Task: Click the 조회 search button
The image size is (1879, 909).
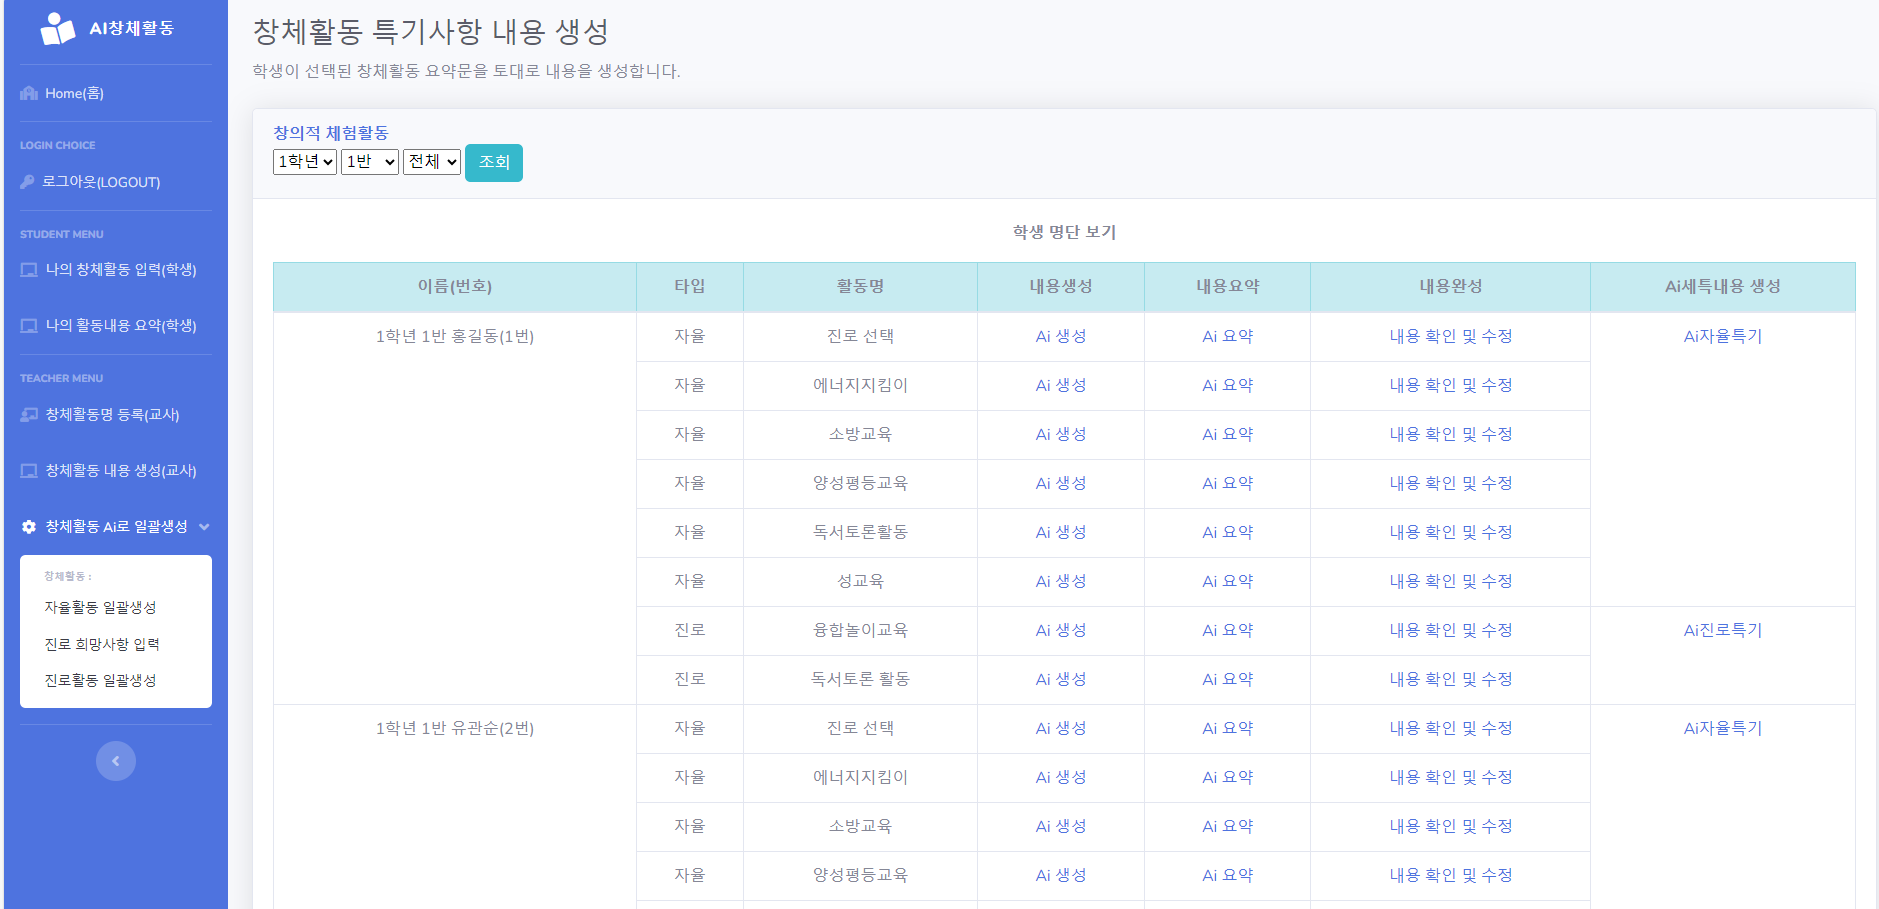Action: (x=494, y=162)
